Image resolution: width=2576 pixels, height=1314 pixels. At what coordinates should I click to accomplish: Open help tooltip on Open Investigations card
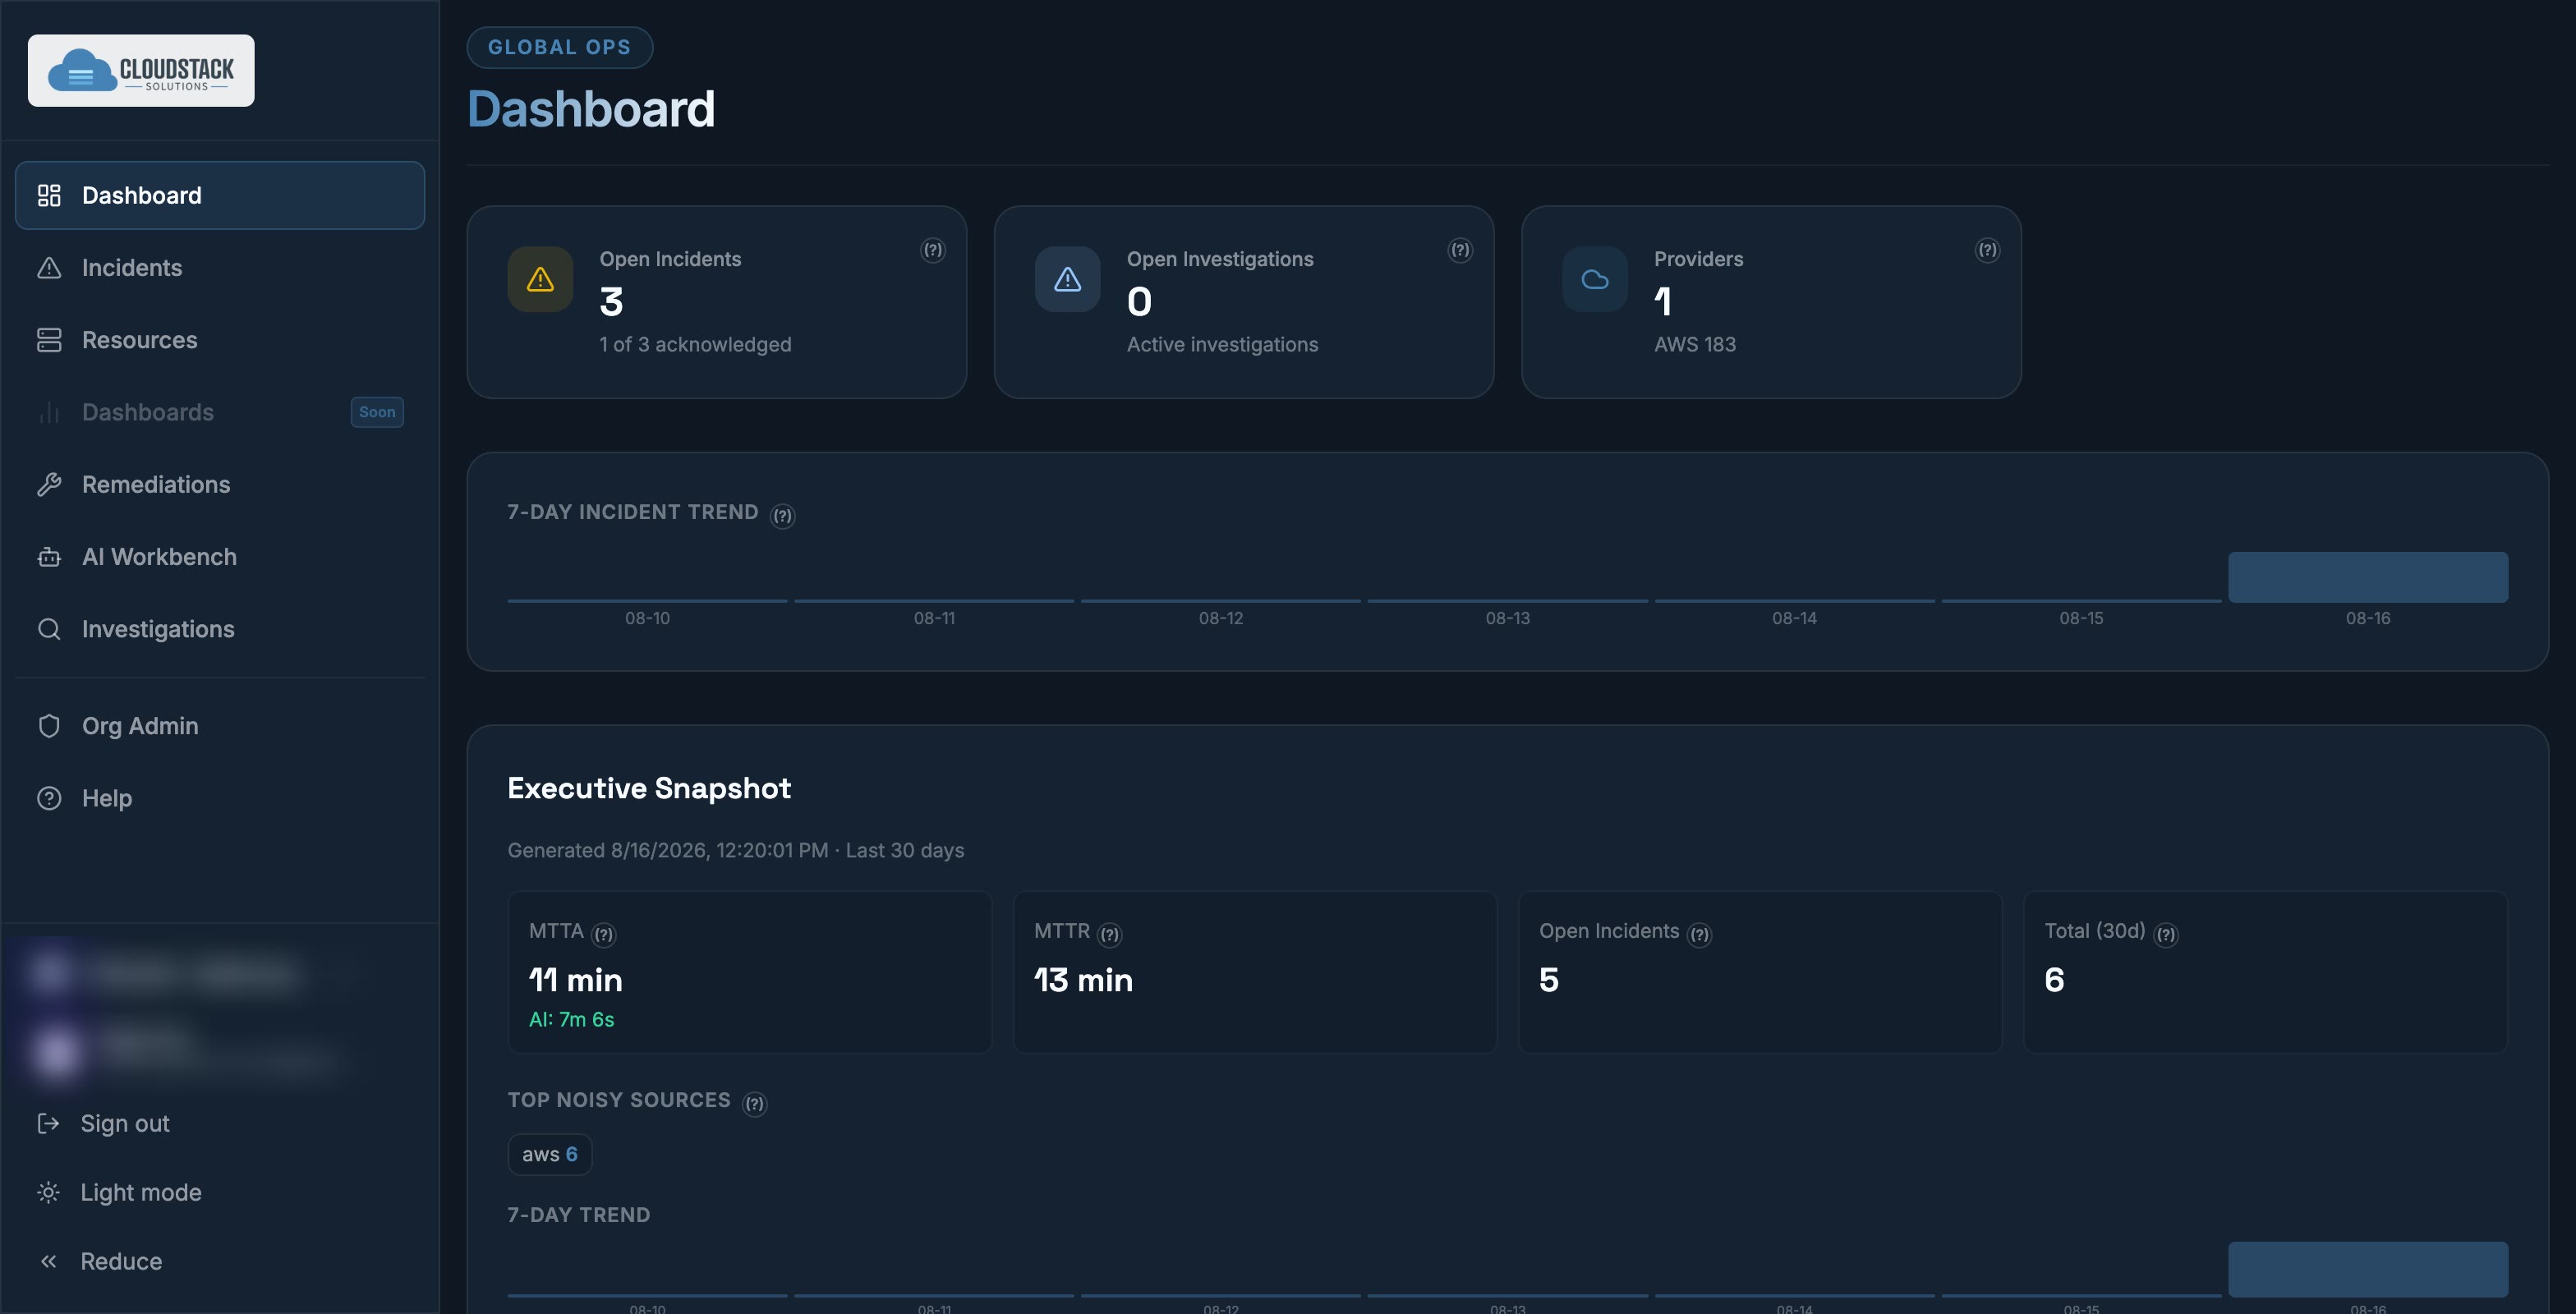pos(1460,250)
